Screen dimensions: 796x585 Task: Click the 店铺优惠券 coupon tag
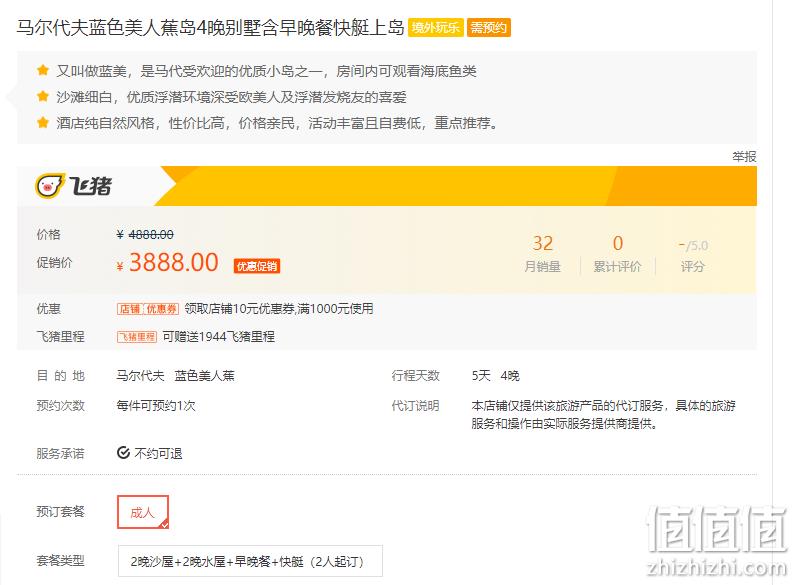(x=148, y=309)
